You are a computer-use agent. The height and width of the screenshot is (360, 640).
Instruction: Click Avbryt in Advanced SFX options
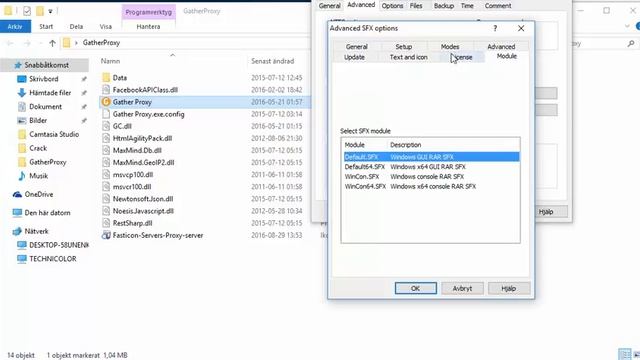[x=462, y=288]
